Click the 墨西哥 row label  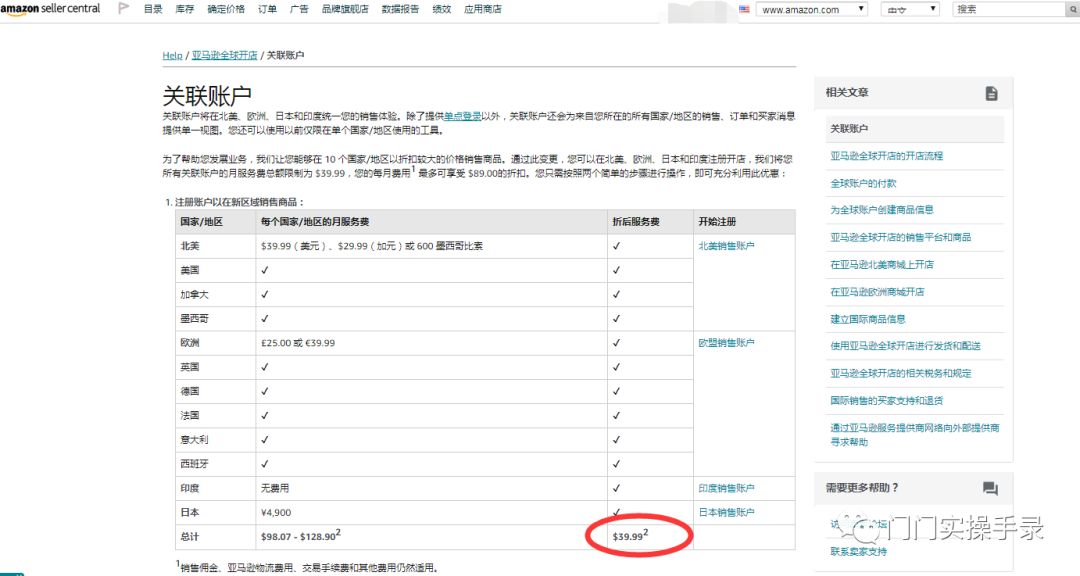click(x=194, y=318)
